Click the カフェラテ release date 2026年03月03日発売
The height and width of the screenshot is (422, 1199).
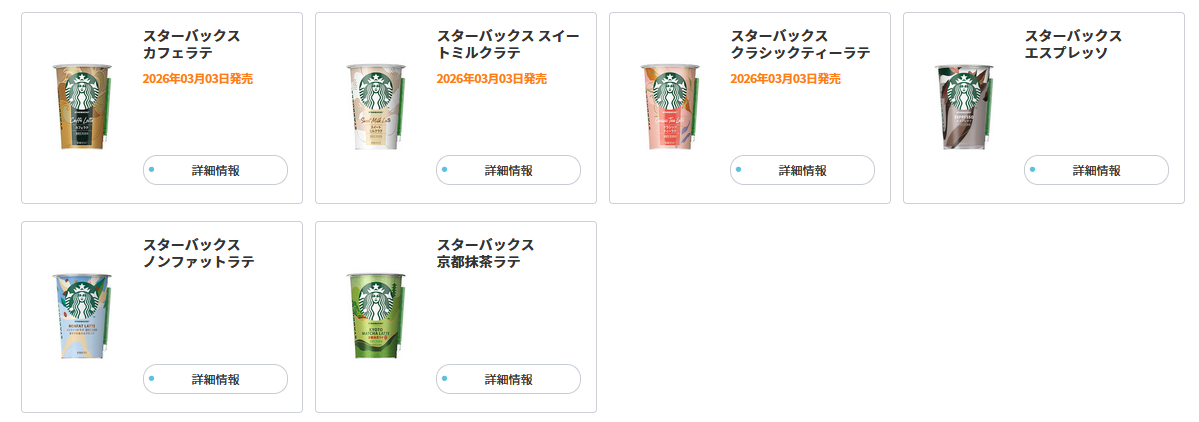(x=198, y=79)
